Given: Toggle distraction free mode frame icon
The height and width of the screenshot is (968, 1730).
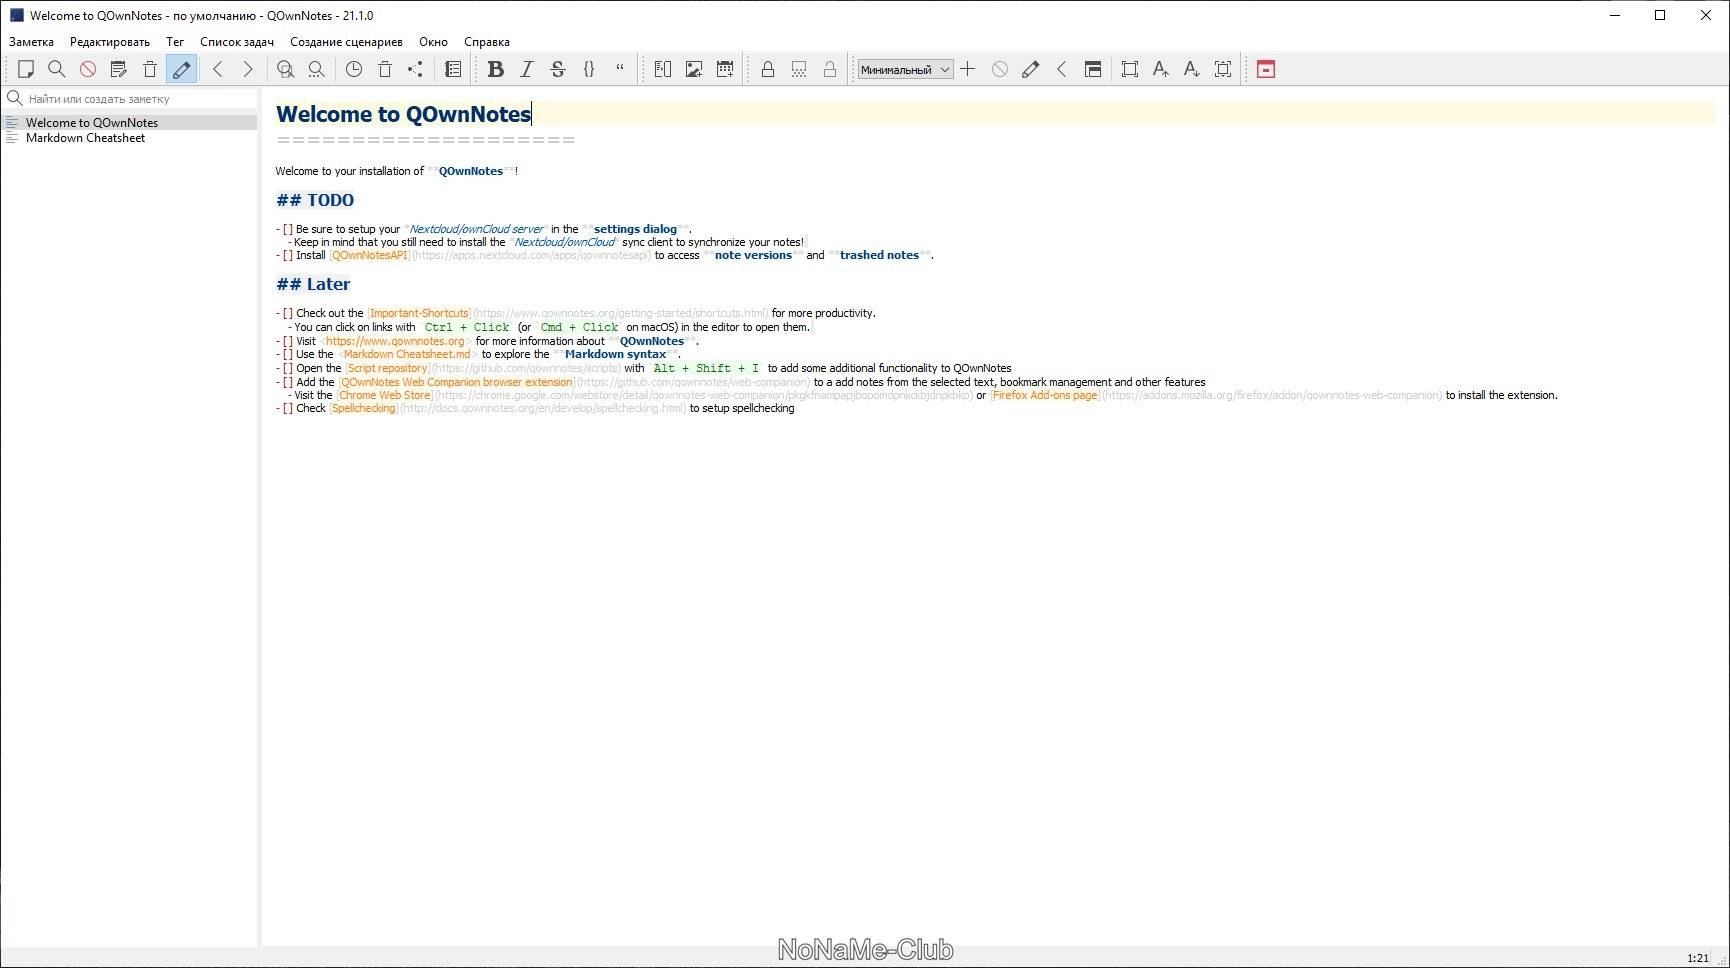Looking at the screenshot, I should tap(1129, 69).
